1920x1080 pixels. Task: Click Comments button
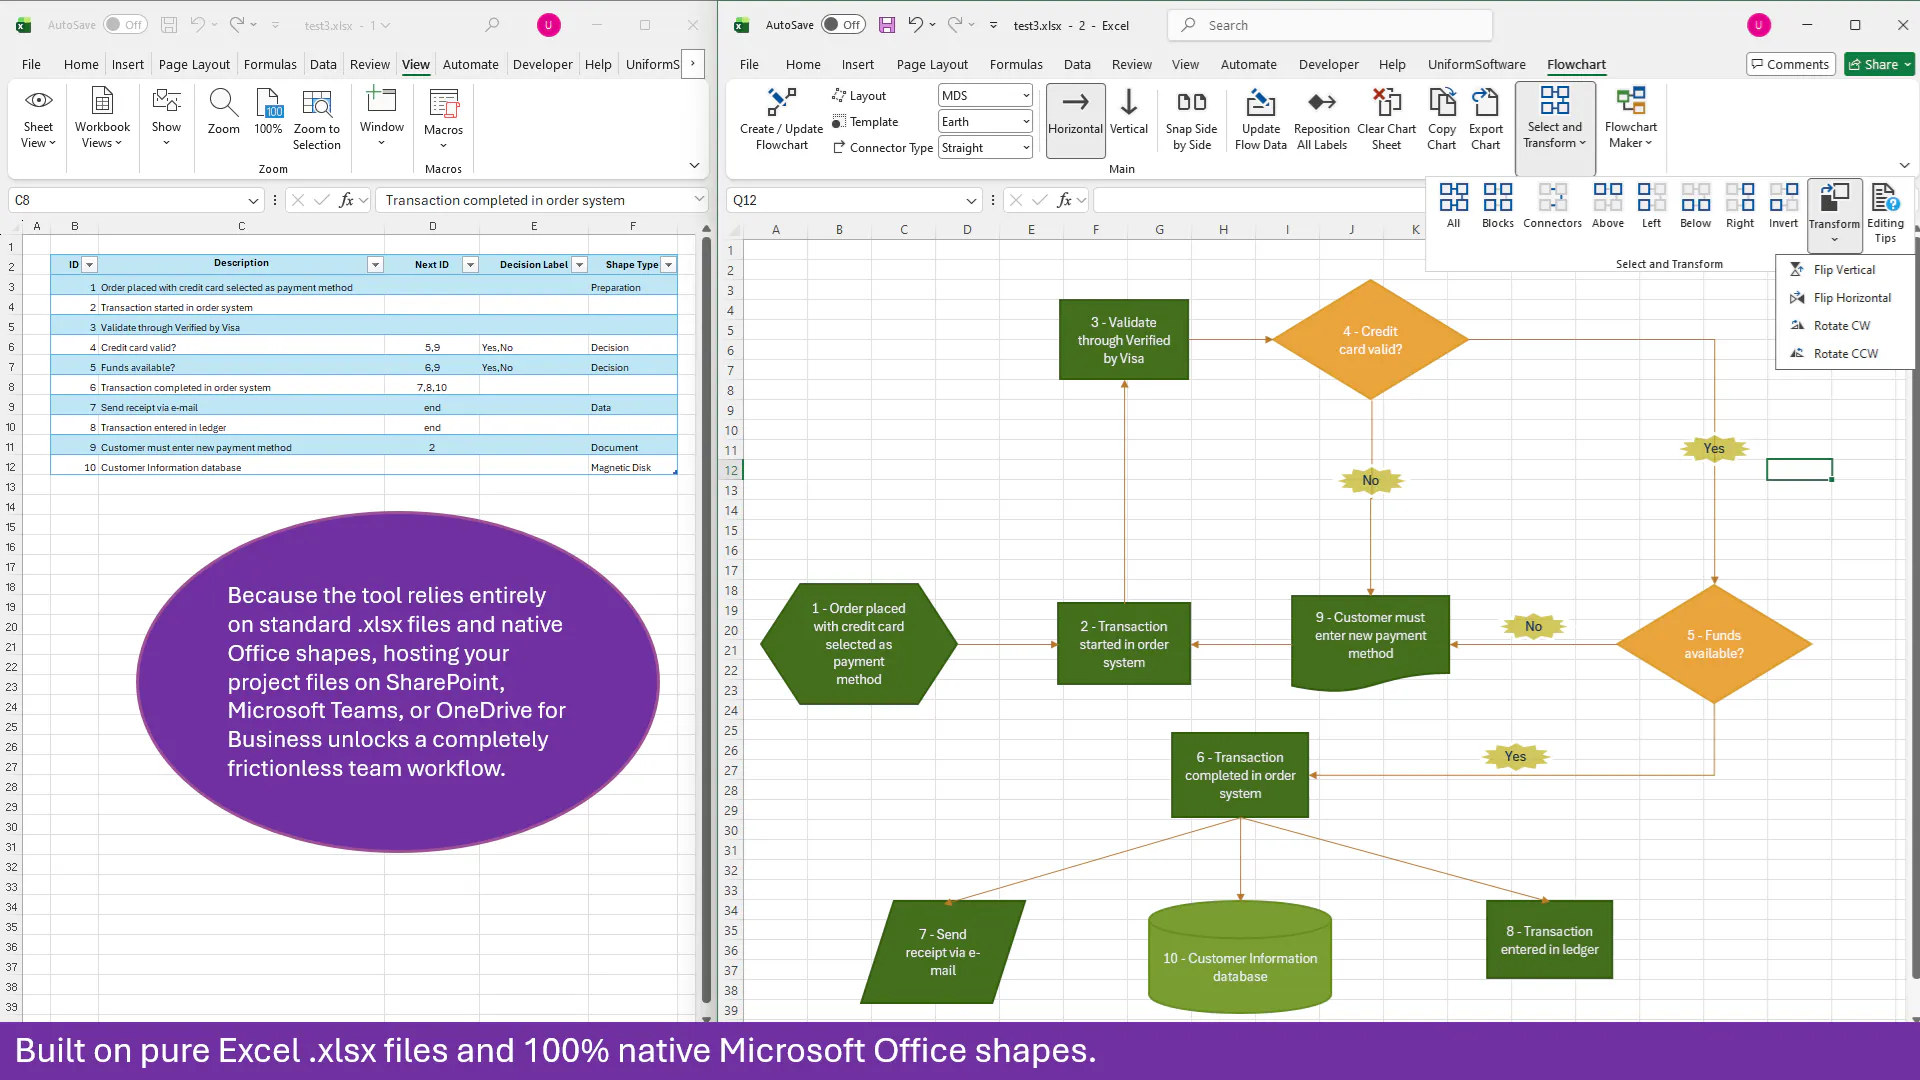pos(1790,64)
